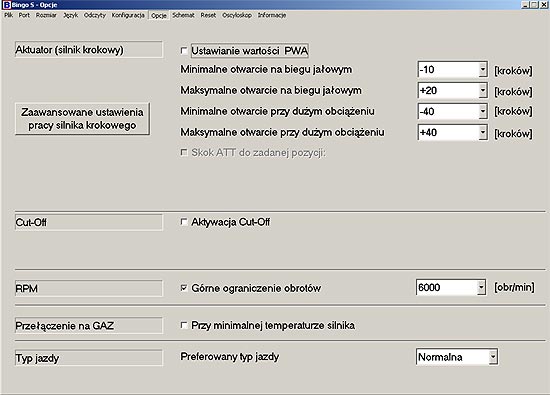Enable Ustawianie wartości PWA checkbox
The image size is (550, 395).
184,51
